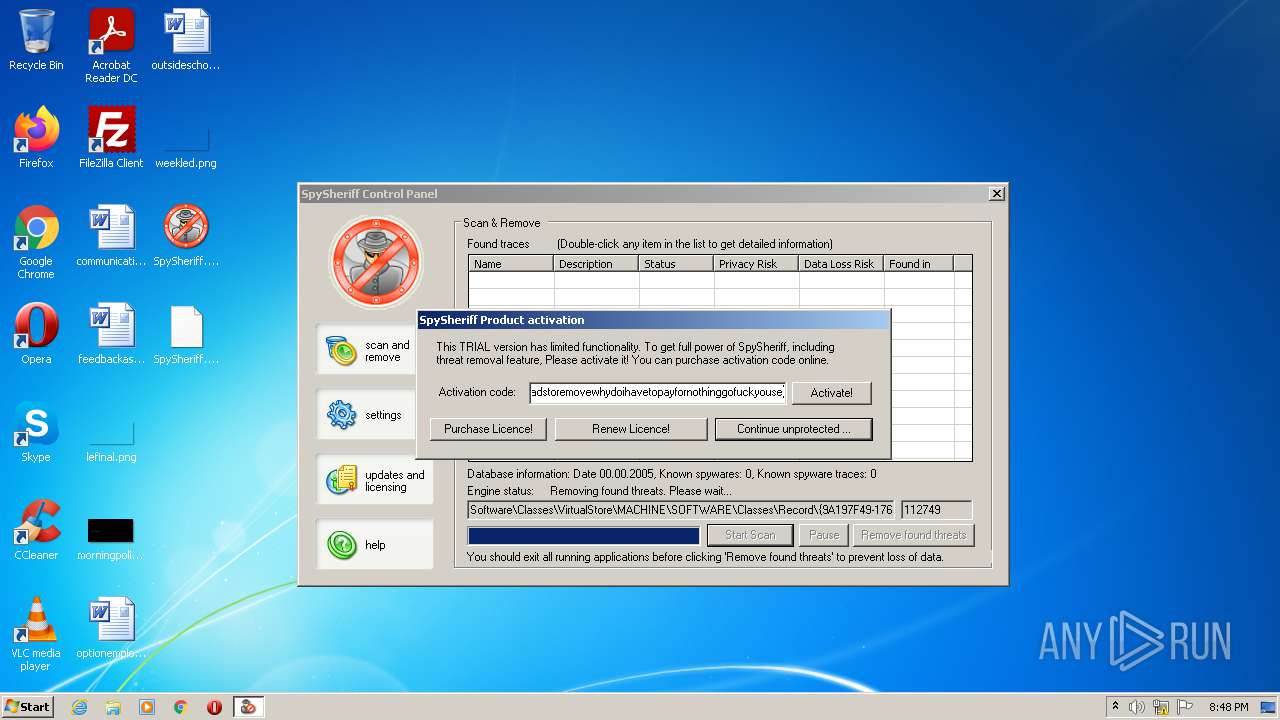
Task: Open CCleaner desktop shortcut
Action: coord(36,530)
